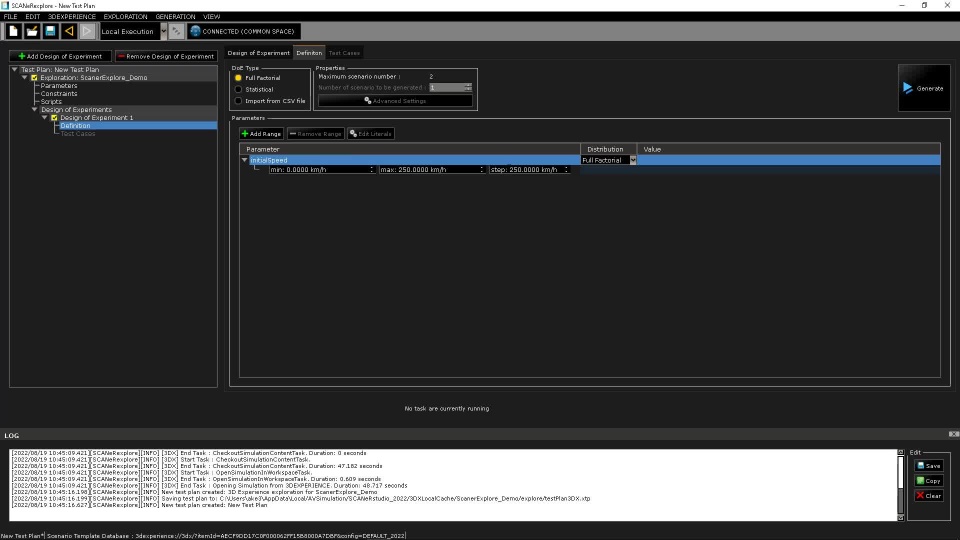Click the Distribution column header
The image size is (960, 540).
609,149
